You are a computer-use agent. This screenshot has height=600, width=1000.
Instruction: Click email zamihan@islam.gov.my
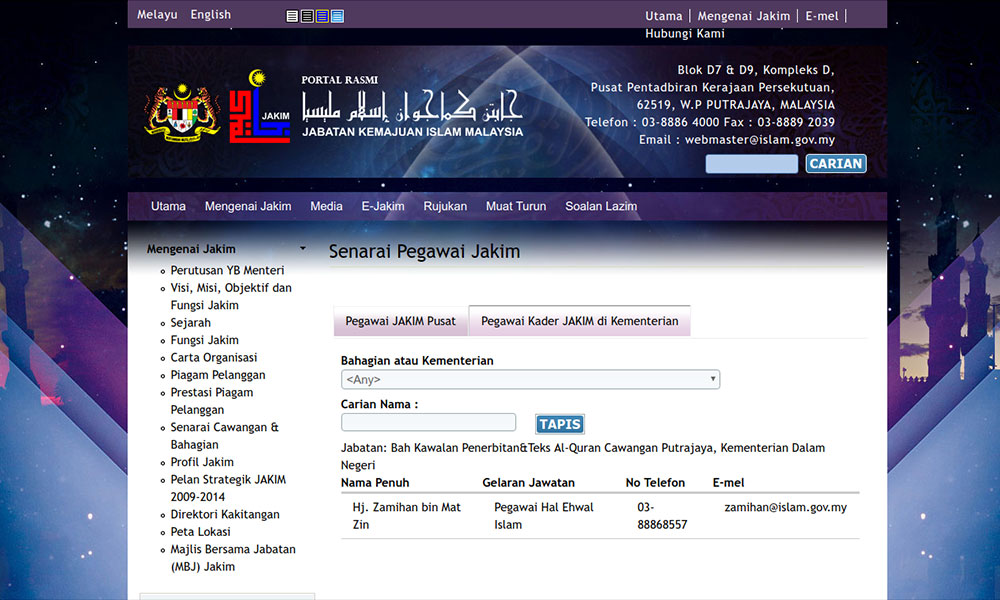[786, 508]
